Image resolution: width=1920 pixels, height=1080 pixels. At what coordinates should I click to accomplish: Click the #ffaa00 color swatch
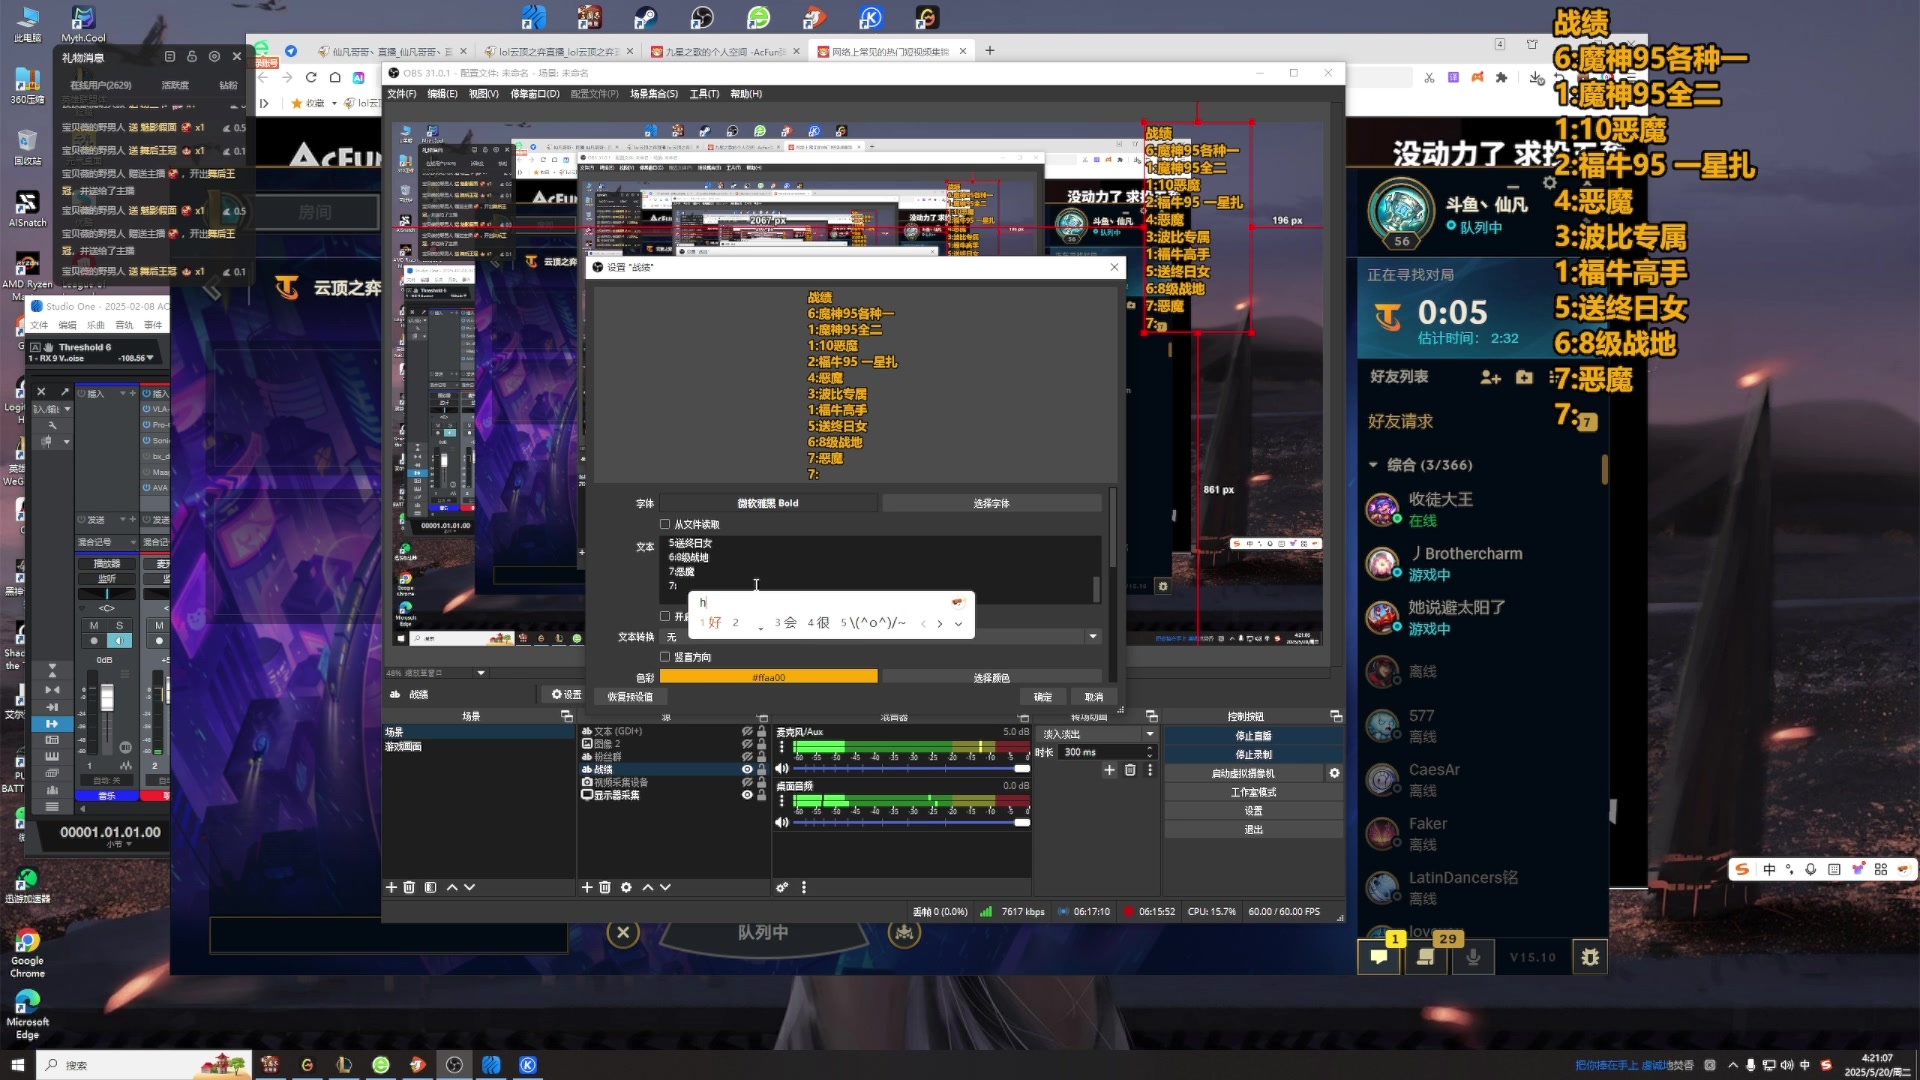768,677
